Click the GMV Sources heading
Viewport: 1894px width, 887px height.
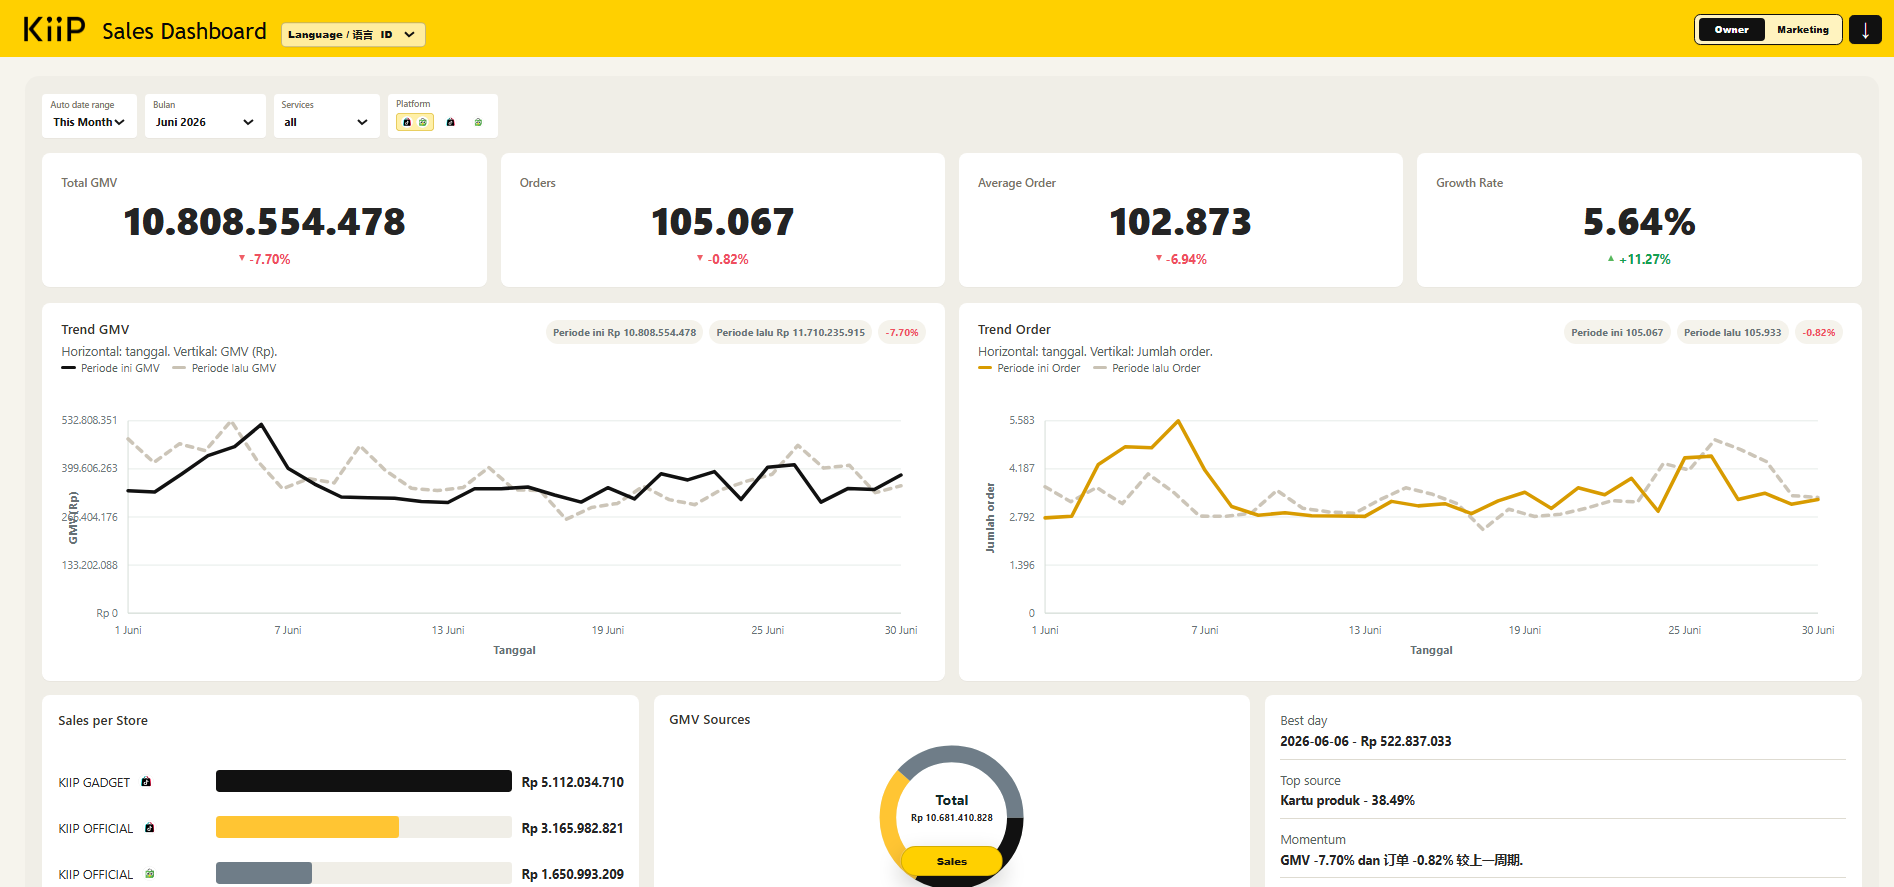click(710, 719)
